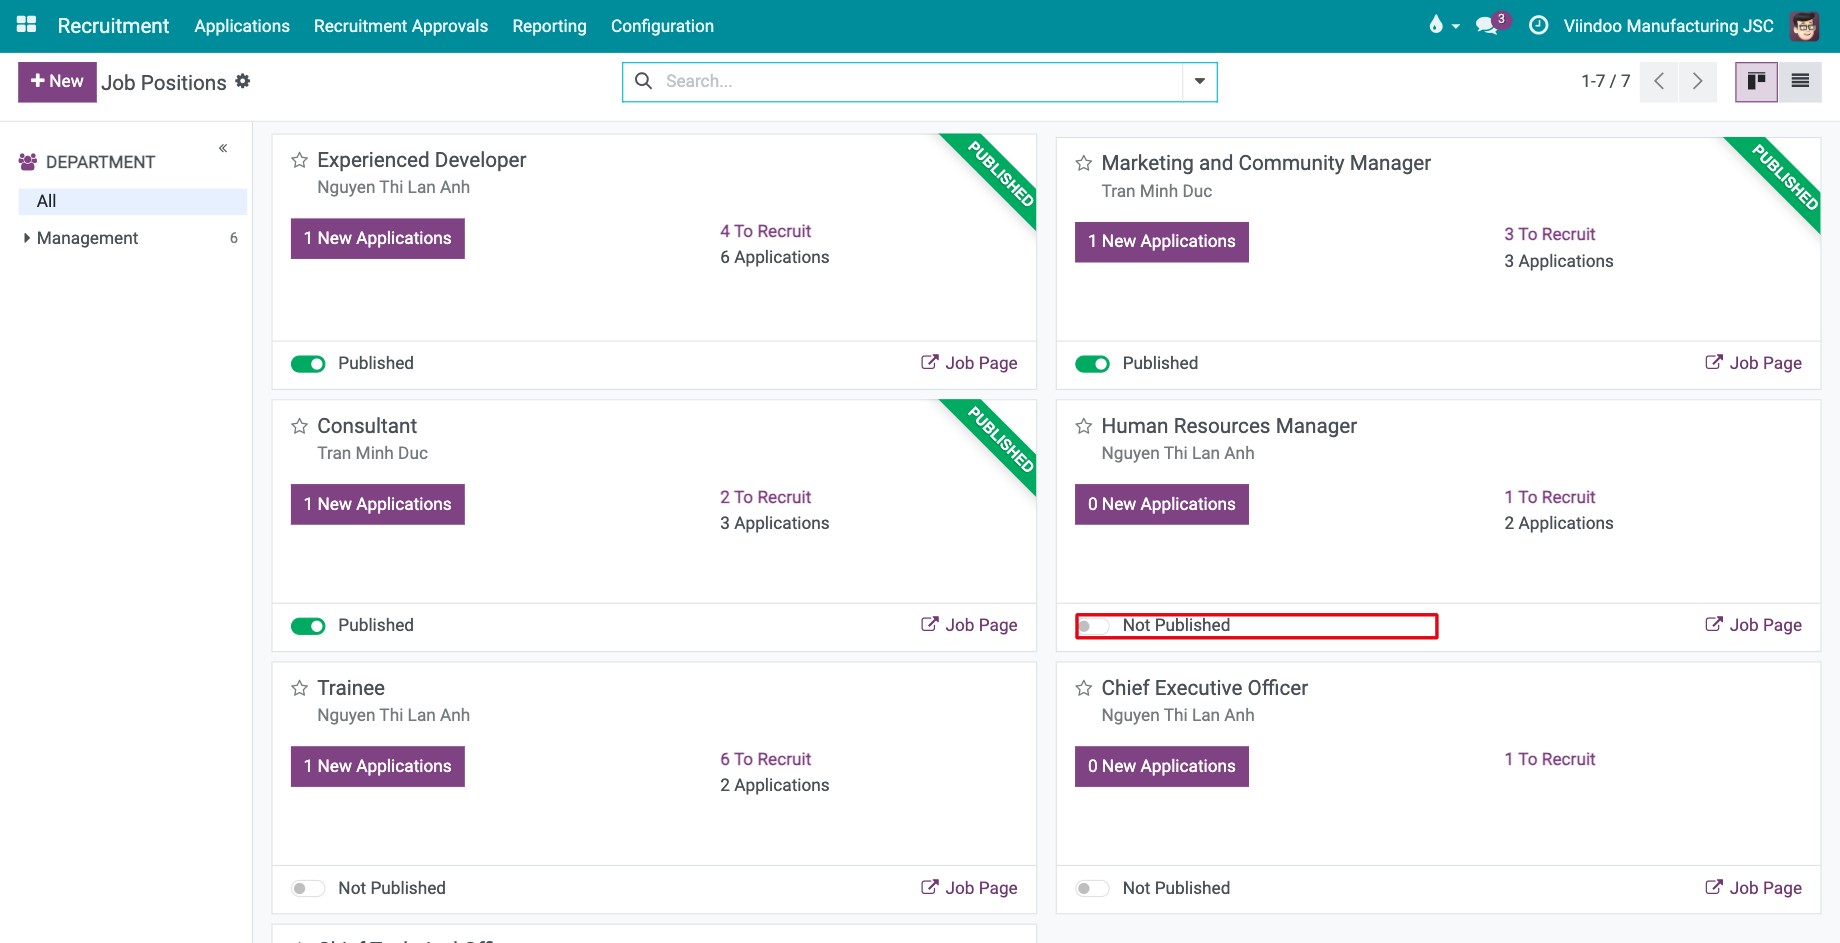Viewport: 1840px width, 943px height.
Task: Mark Trainee as favorite
Action: [x=299, y=688]
